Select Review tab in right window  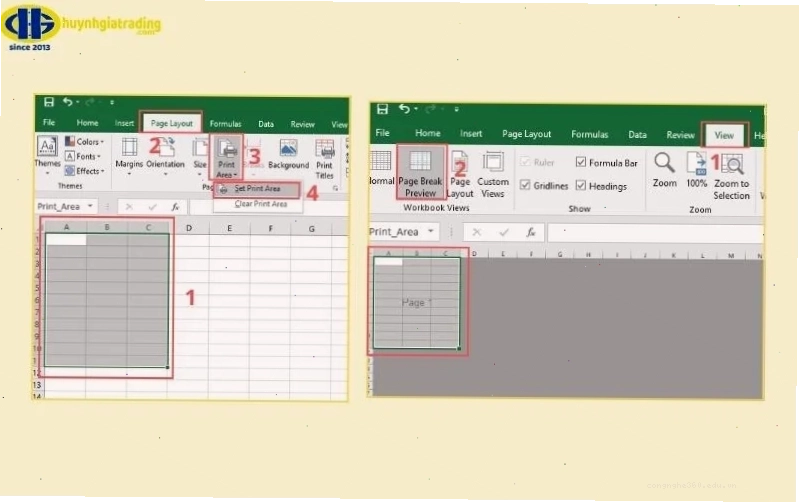pos(680,135)
